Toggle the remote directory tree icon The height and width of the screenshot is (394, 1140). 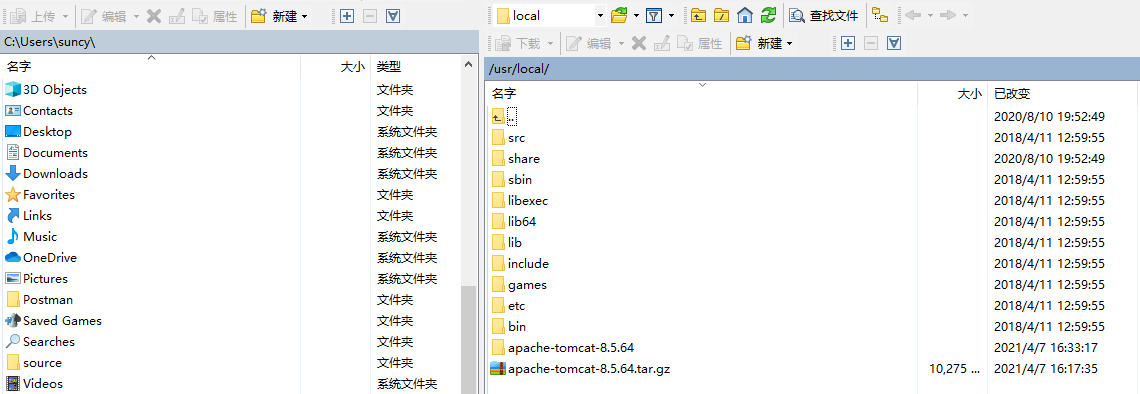880,15
